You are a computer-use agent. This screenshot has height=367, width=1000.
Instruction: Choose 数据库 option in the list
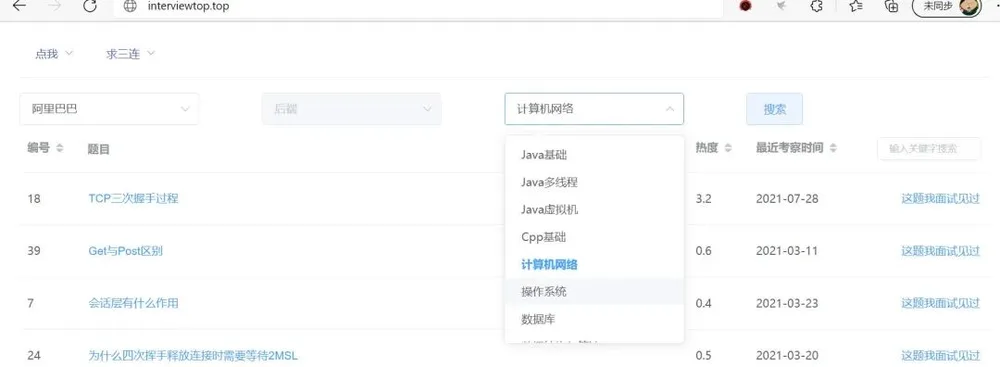coord(594,318)
